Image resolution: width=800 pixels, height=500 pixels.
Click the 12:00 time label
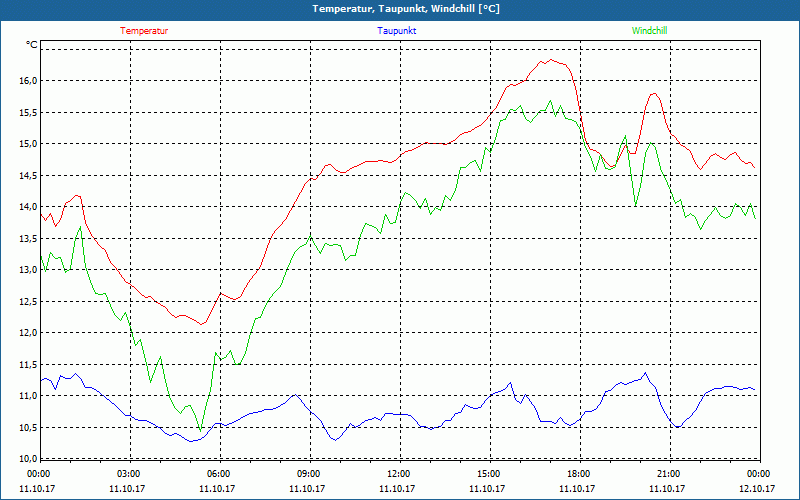(x=397, y=474)
